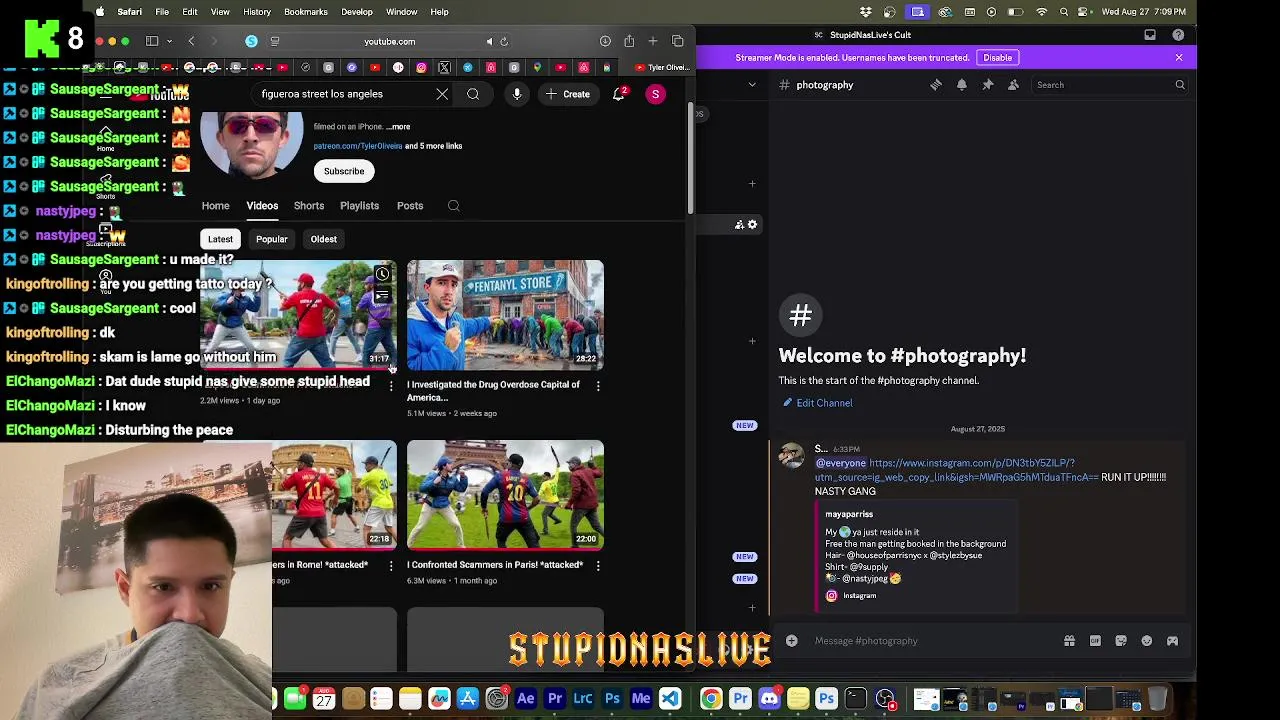Open the YouTube account avatar menu

pyautogui.click(x=655, y=94)
